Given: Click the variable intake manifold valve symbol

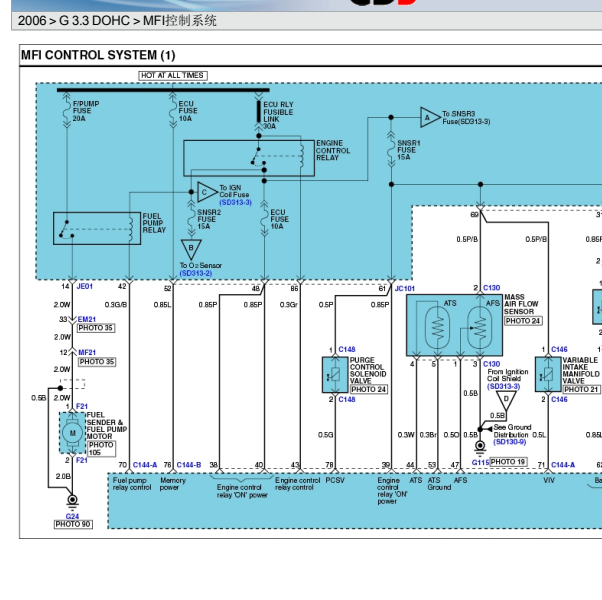Looking at the screenshot, I should tap(548, 375).
